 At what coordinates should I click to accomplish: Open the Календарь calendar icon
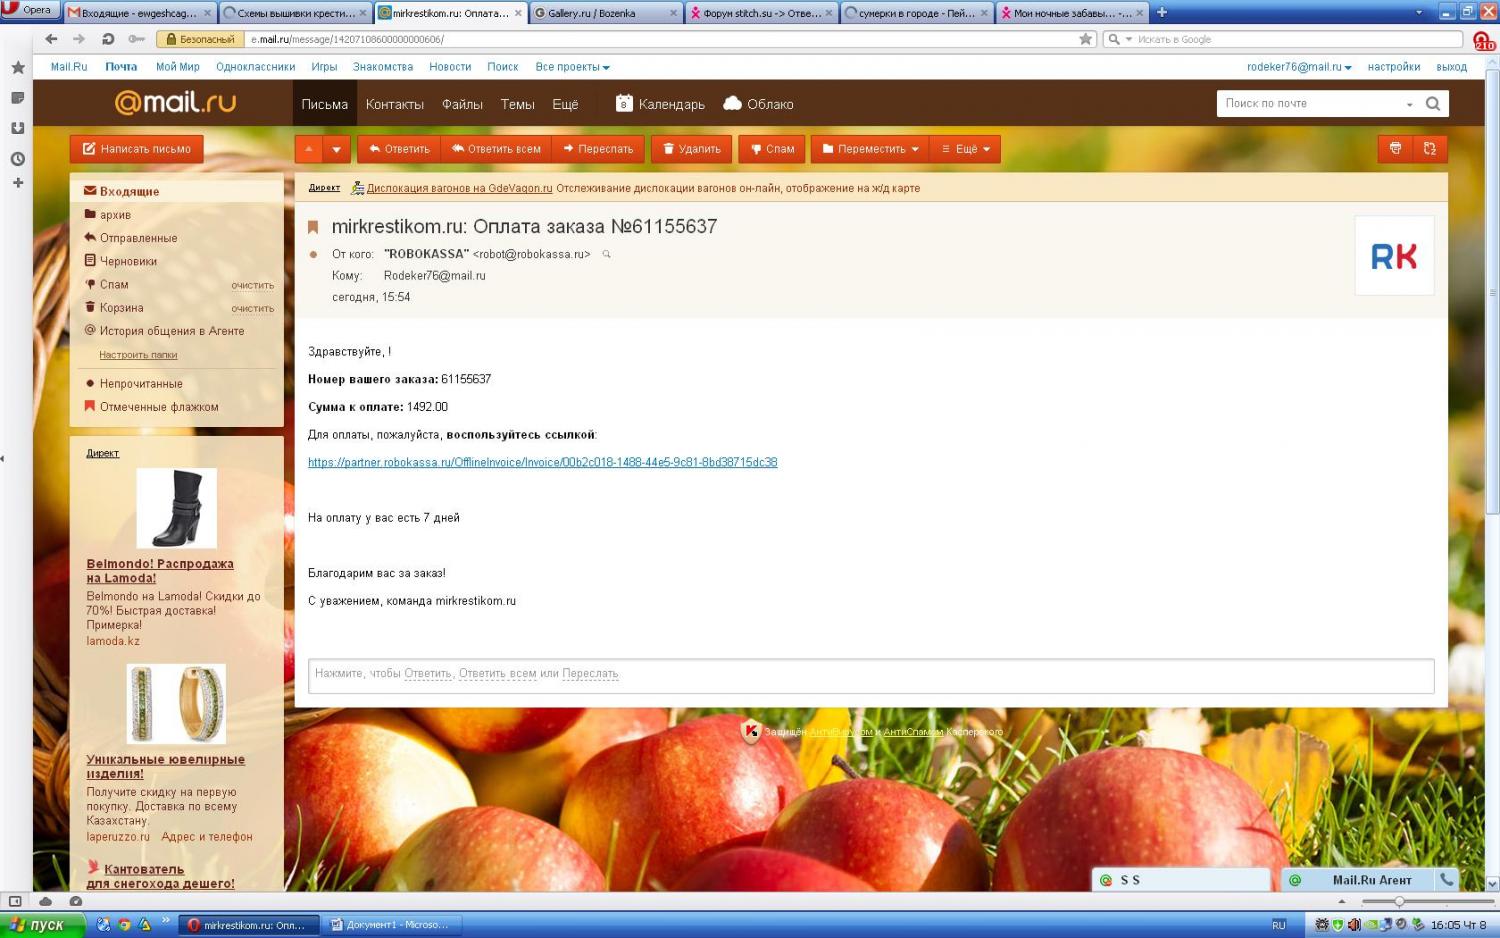(624, 104)
